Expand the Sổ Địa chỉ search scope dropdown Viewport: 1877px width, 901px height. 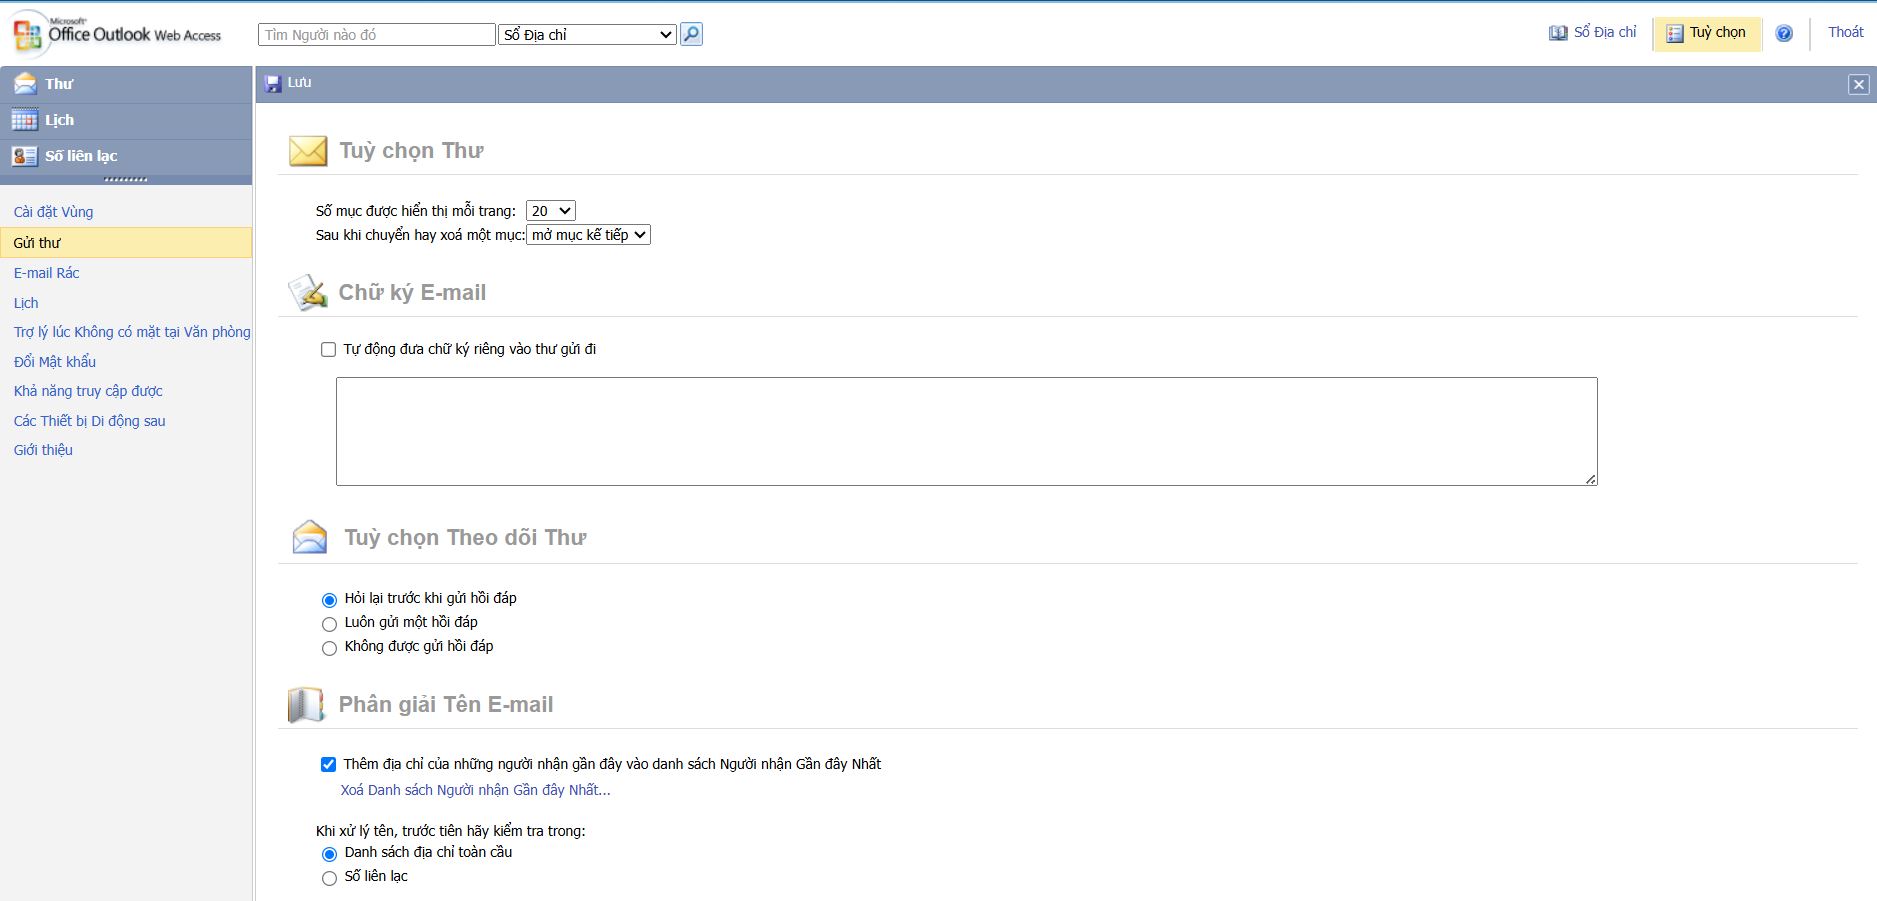pos(587,35)
